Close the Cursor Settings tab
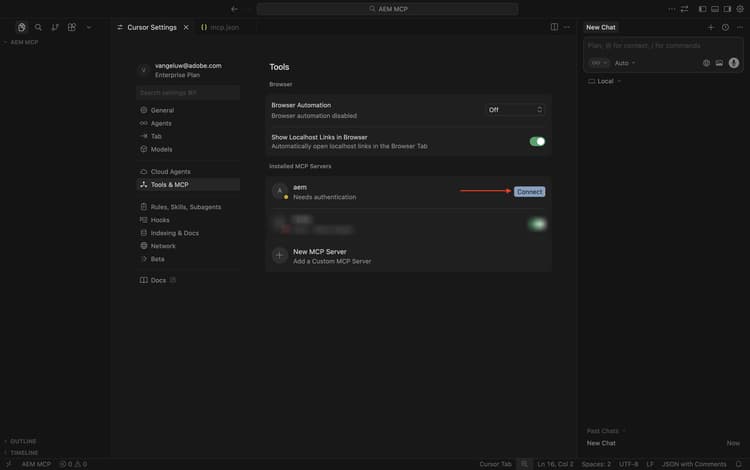Viewport: 750px width, 470px height. pyautogui.click(x=186, y=27)
